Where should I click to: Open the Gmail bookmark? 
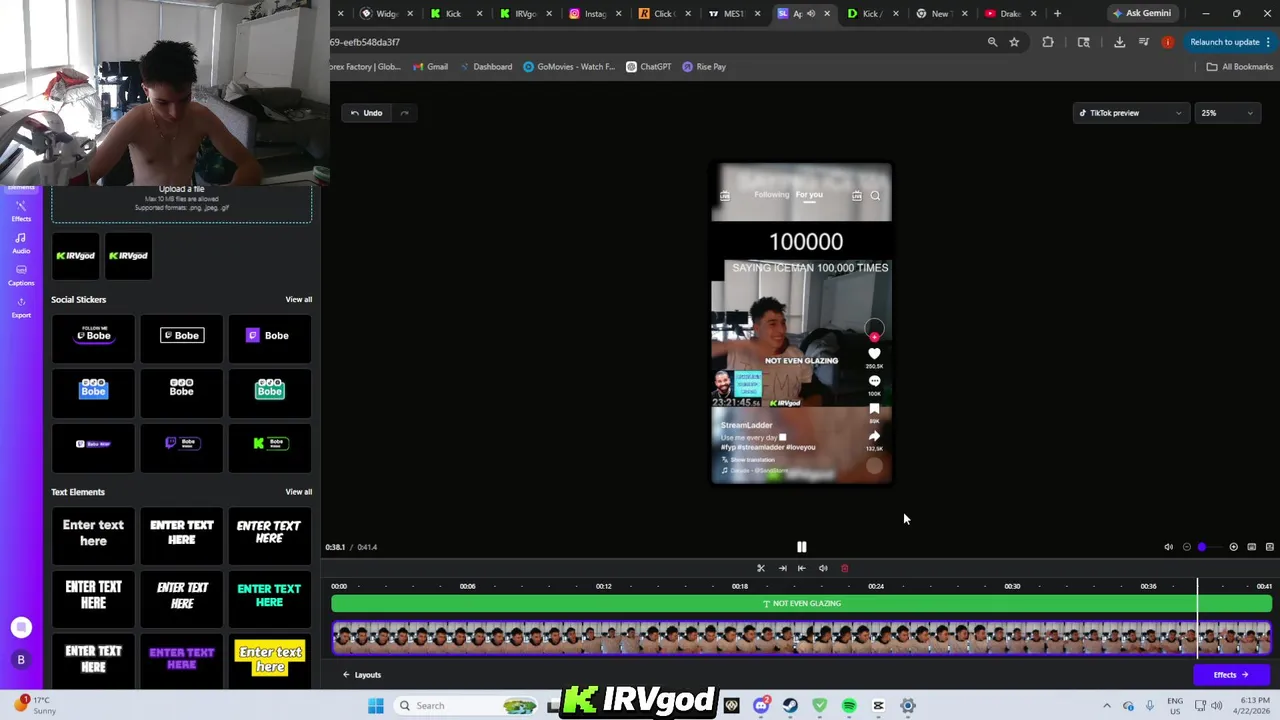[430, 67]
